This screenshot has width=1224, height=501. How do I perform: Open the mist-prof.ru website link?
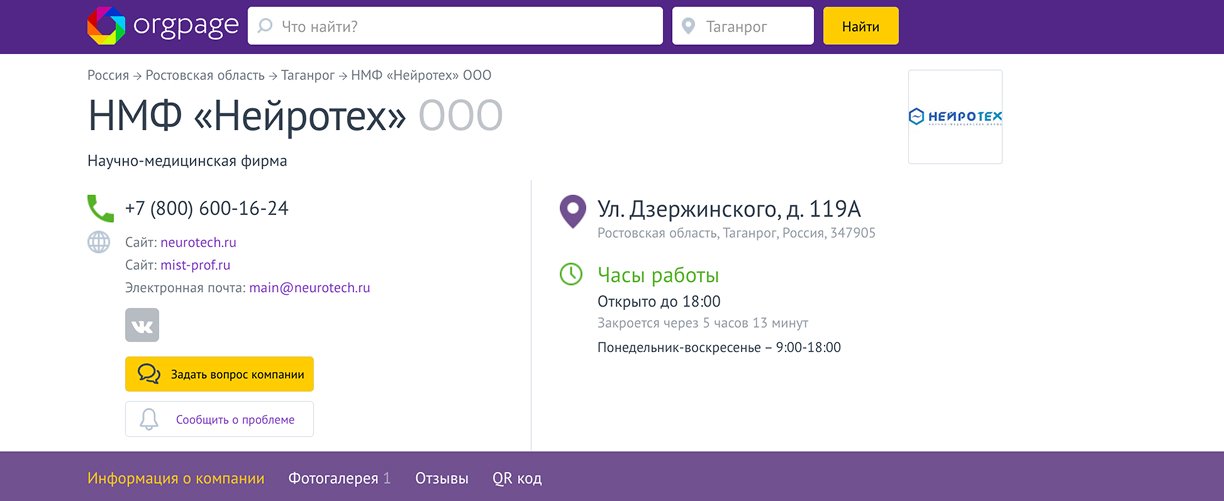tap(195, 265)
